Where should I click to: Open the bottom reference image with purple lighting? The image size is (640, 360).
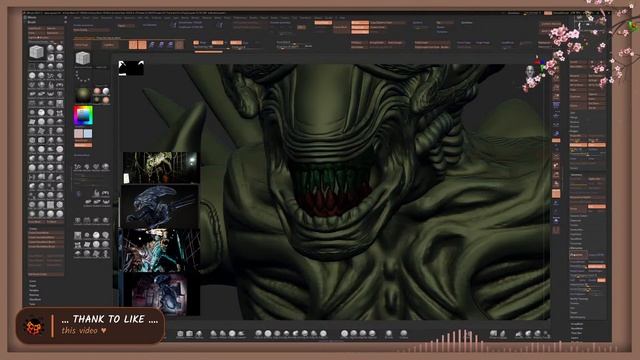coord(161,293)
